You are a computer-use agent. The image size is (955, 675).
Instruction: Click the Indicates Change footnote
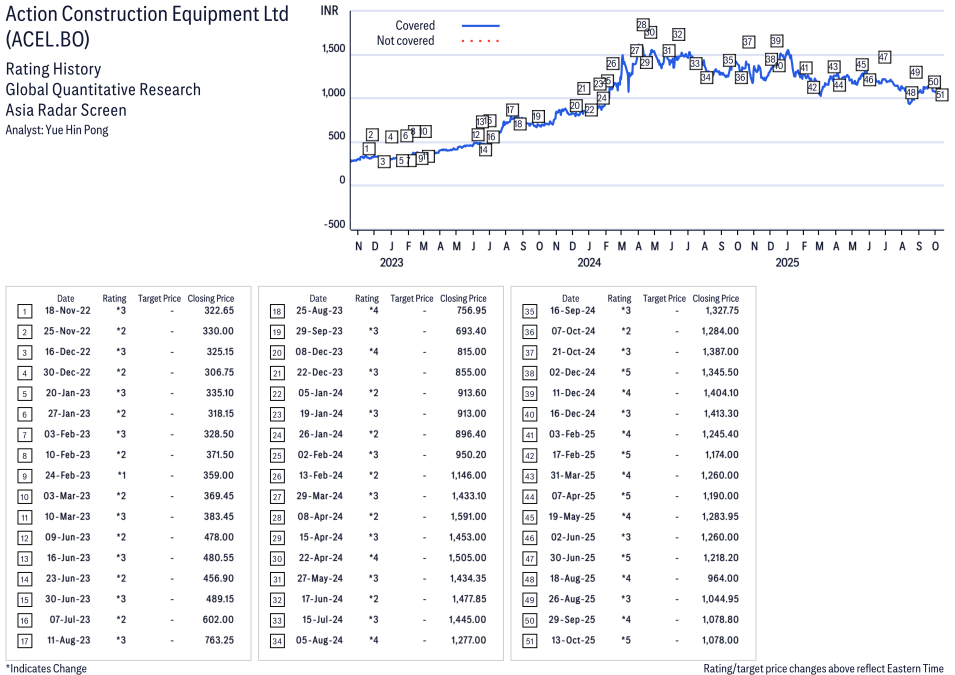point(46,668)
